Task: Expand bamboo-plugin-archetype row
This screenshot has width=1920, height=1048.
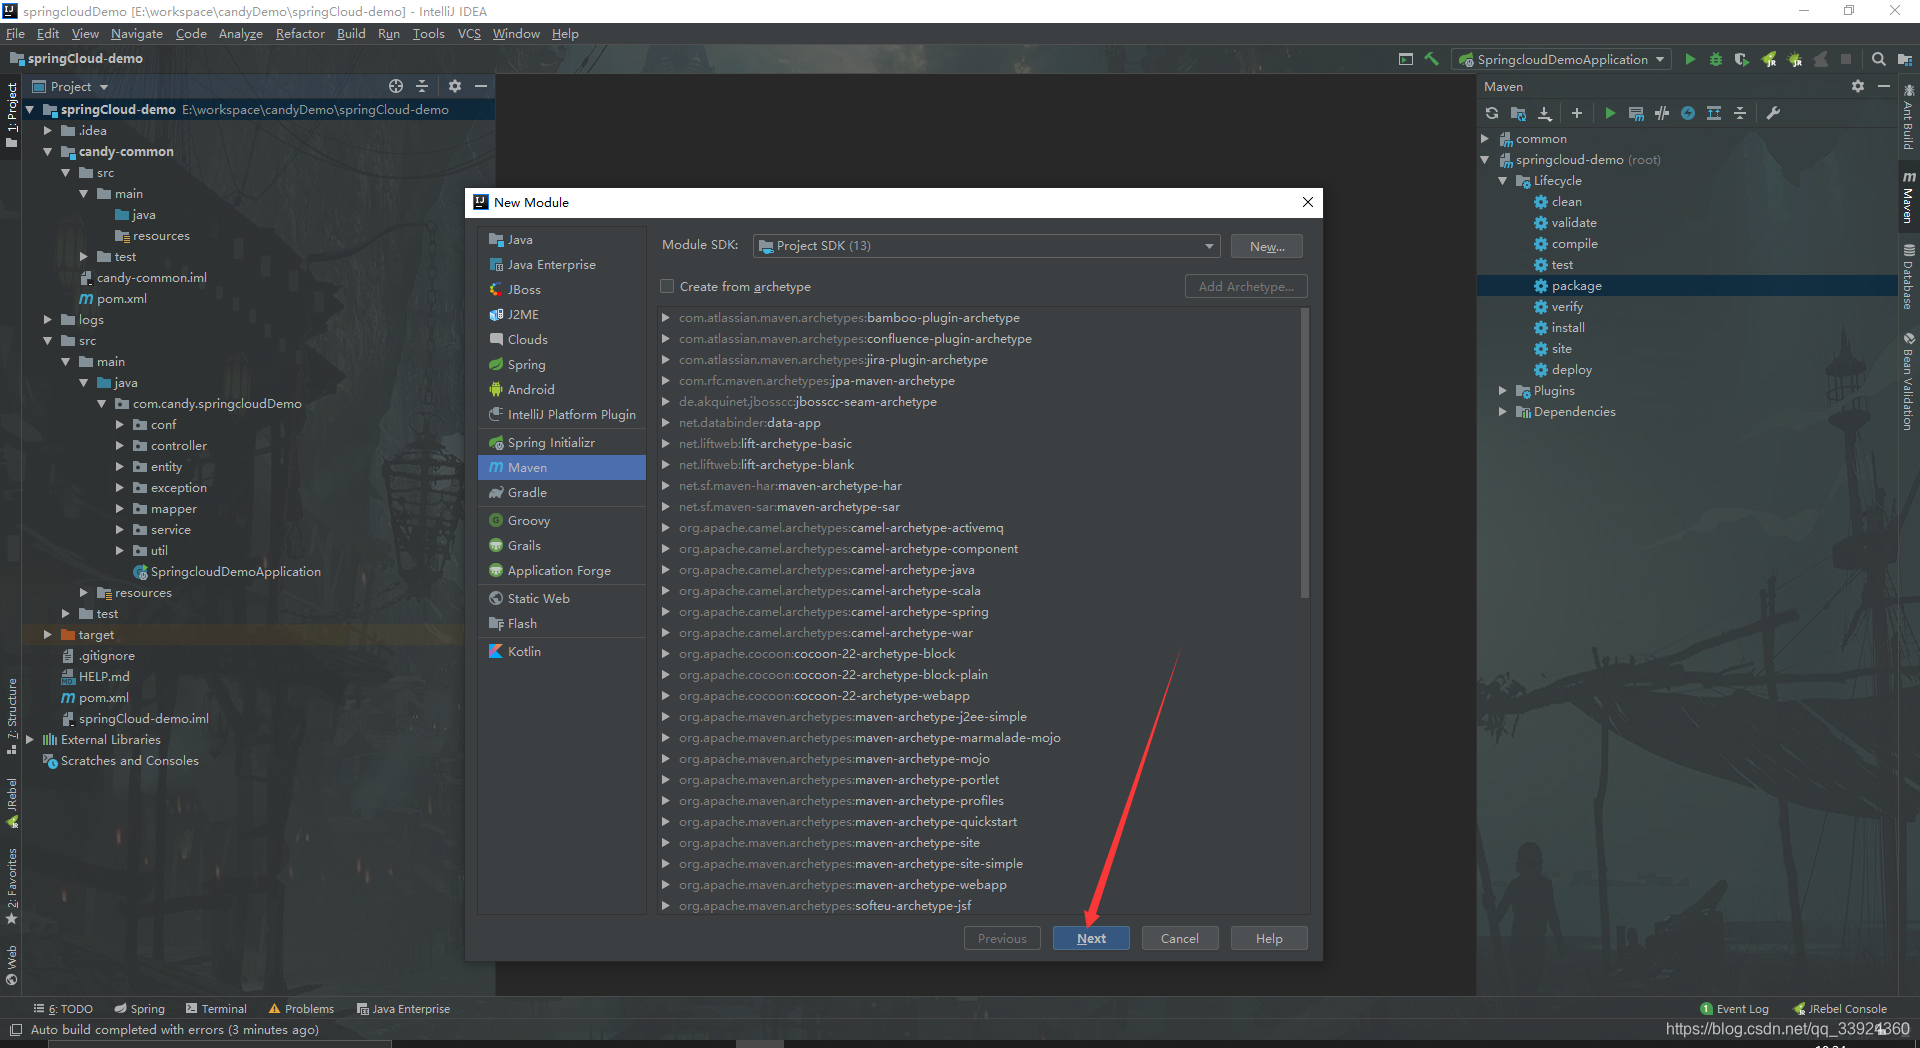Action: (x=666, y=318)
